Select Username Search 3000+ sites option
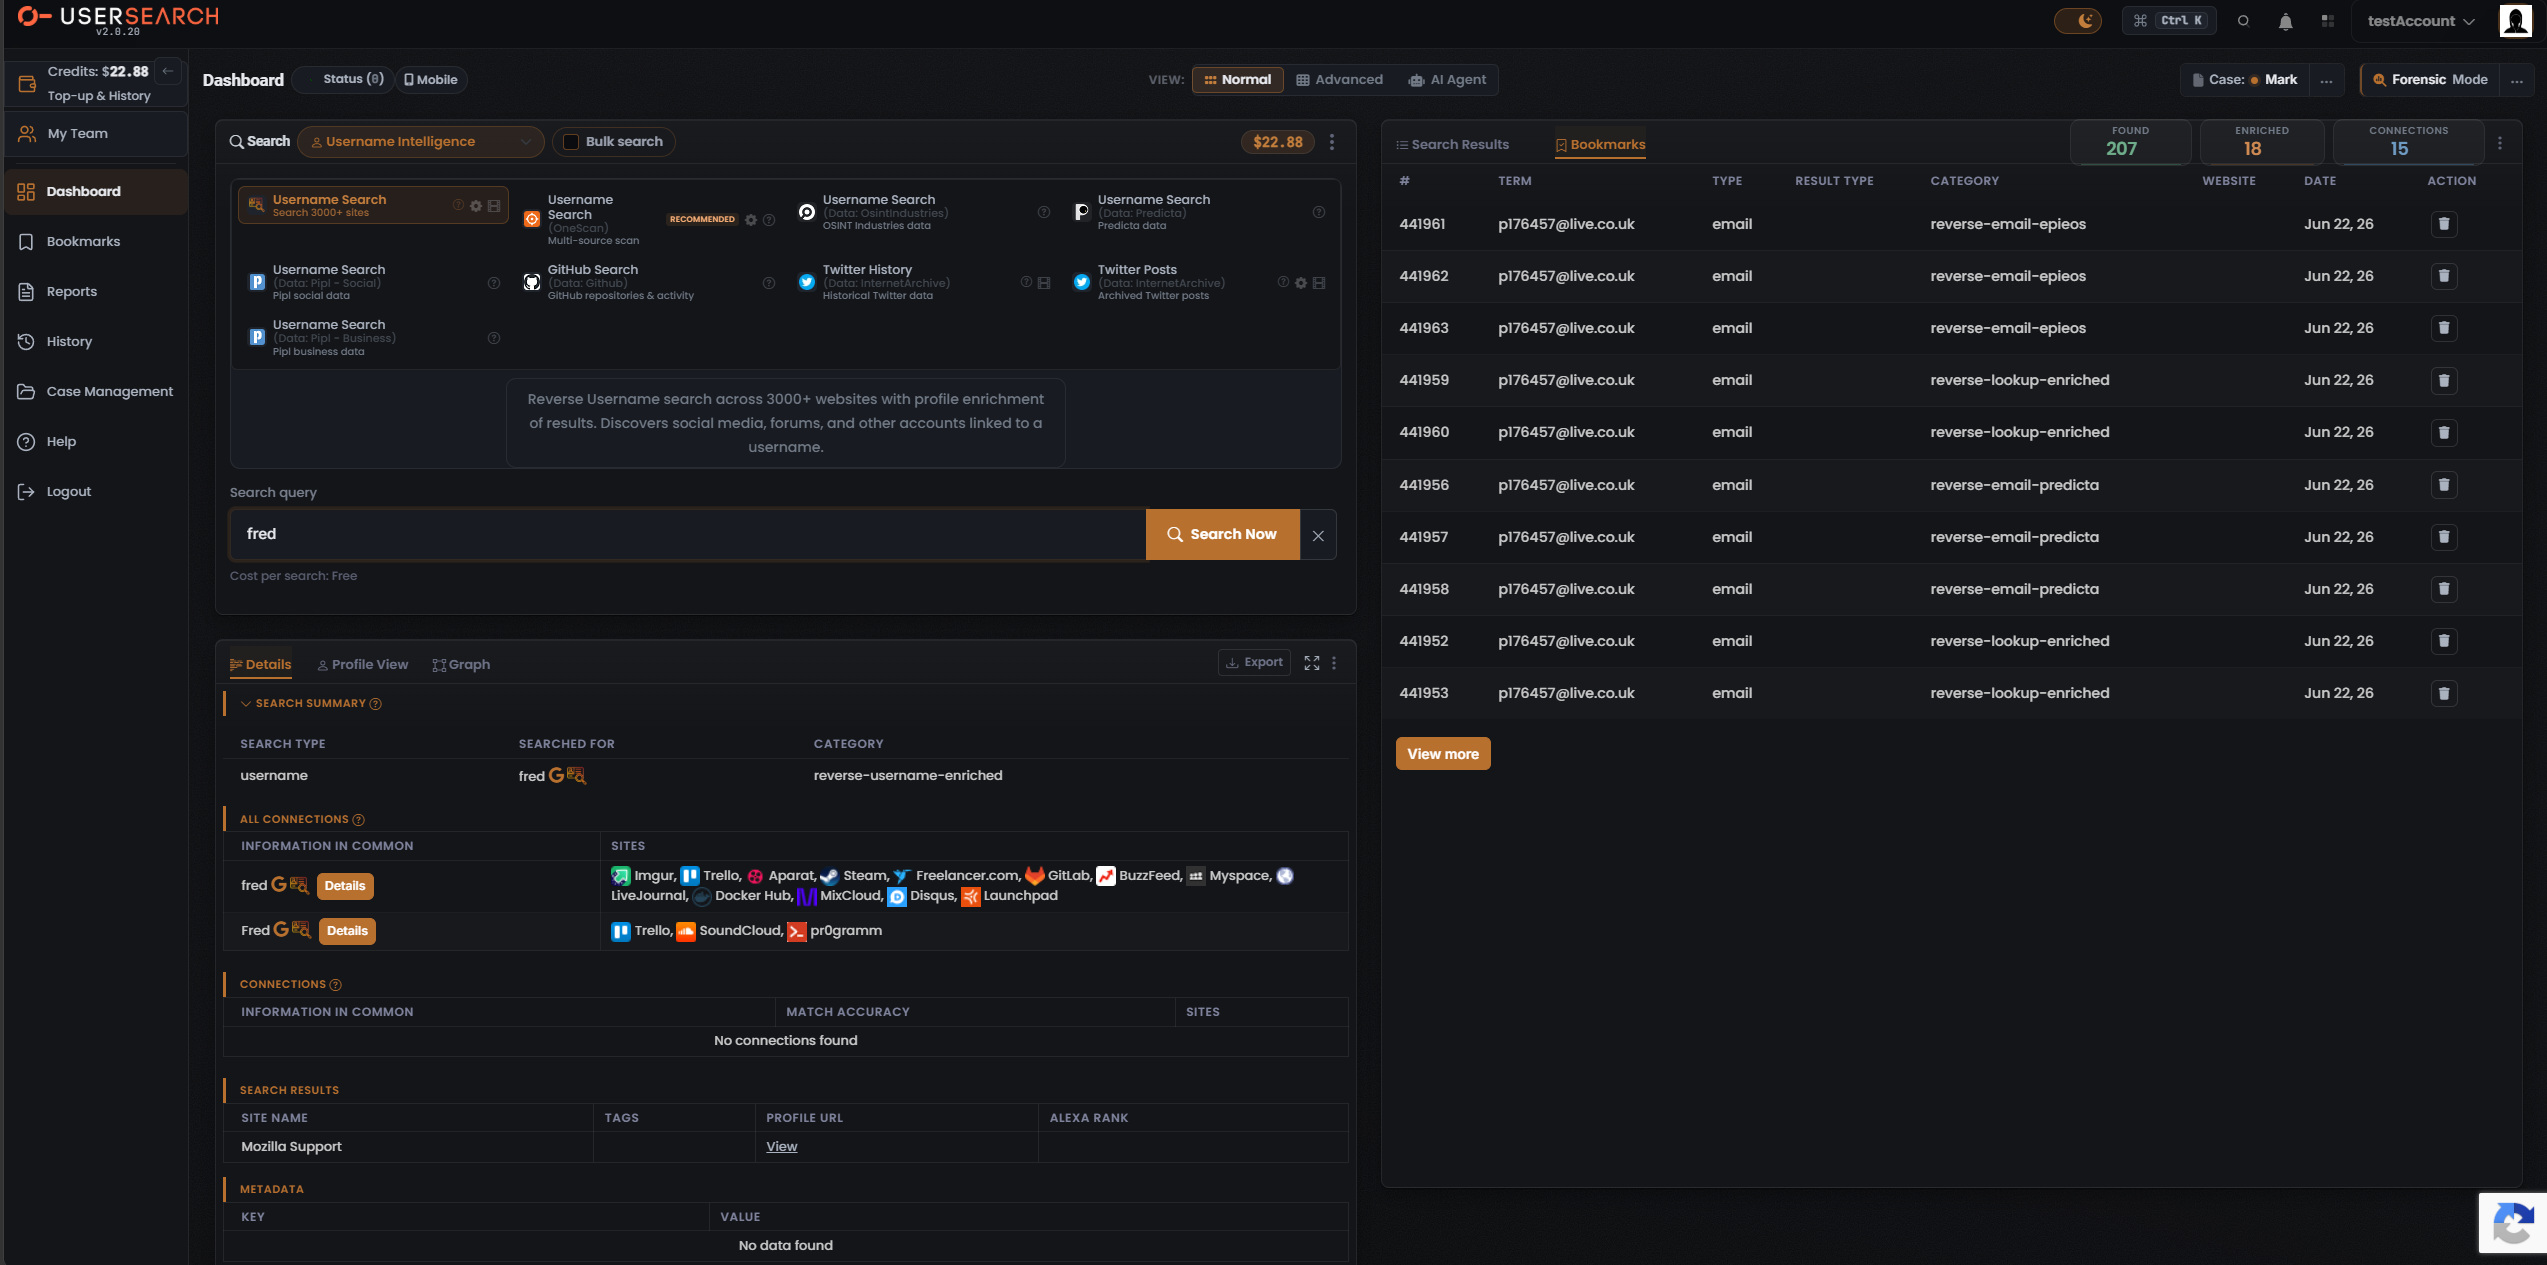Screen dimensions: 2547x1265 tap(373, 205)
